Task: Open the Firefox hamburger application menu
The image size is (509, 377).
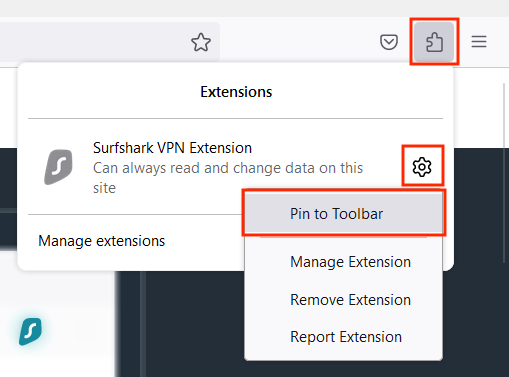Action: tap(479, 42)
